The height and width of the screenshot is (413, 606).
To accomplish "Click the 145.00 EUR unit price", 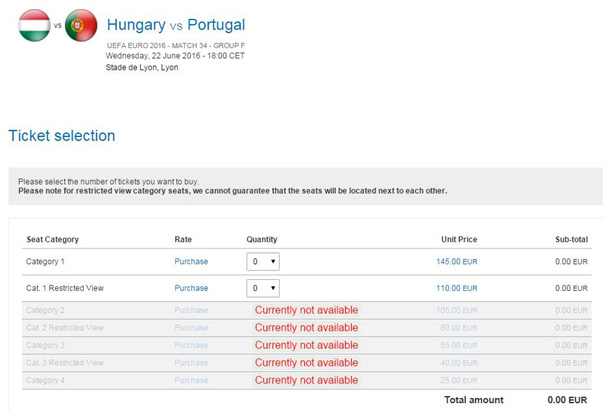I will coord(457,262).
